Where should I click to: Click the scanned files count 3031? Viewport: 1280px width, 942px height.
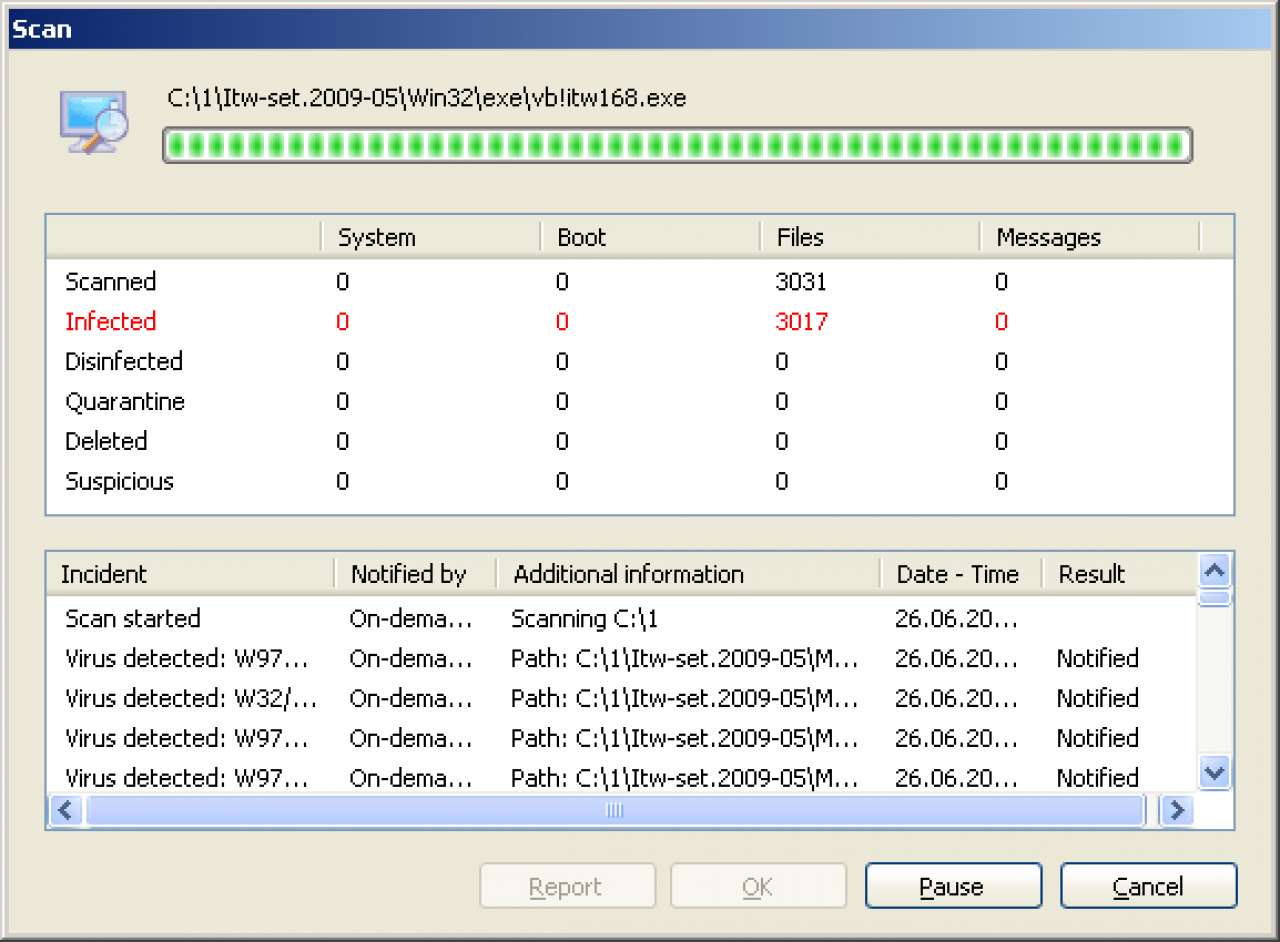801,282
